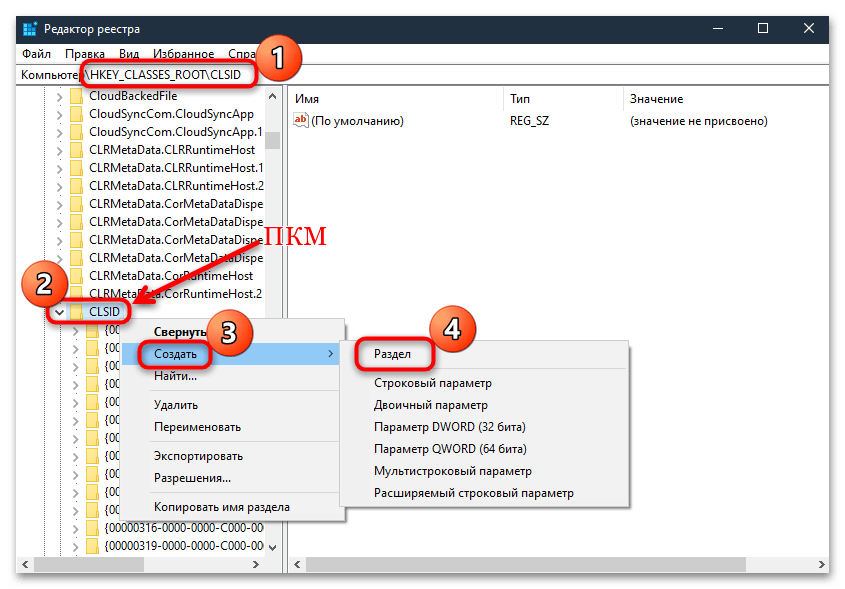Click the tree pane scroll up arrow
Viewport: 845px width, 589px height.
(273, 96)
